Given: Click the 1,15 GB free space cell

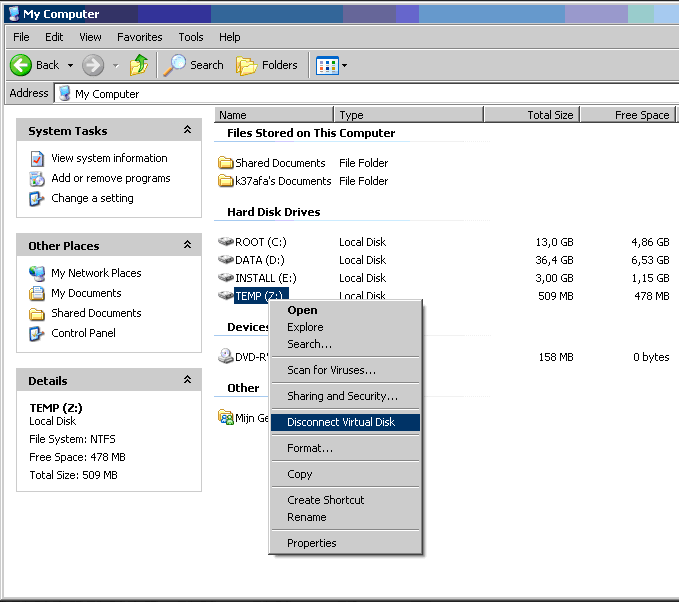Looking at the screenshot, I should tap(650, 278).
